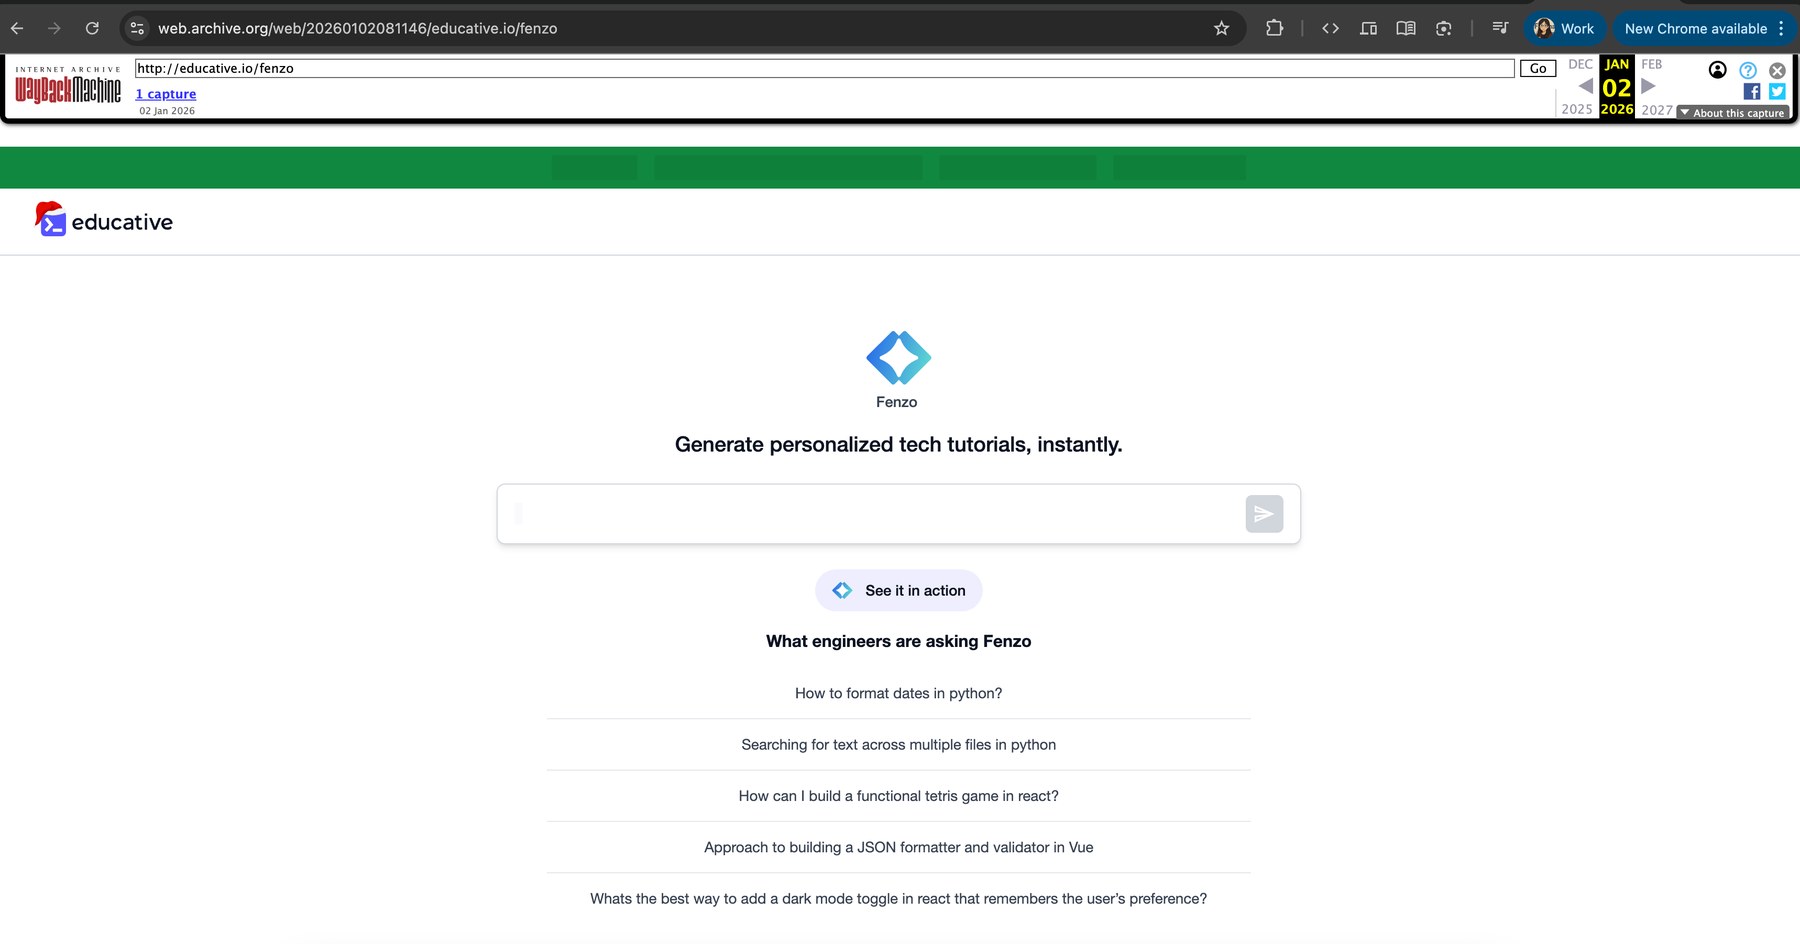Select the functional tetris game question
This screenshot has width=1800, height=944.
pos(898,796)
